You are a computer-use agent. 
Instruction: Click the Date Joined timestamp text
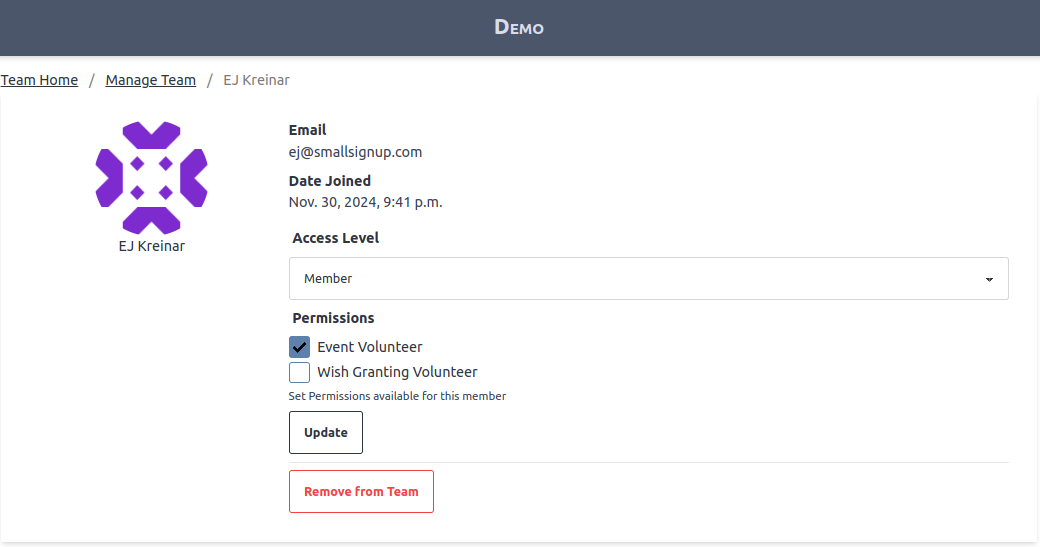(x=365, y=202)
